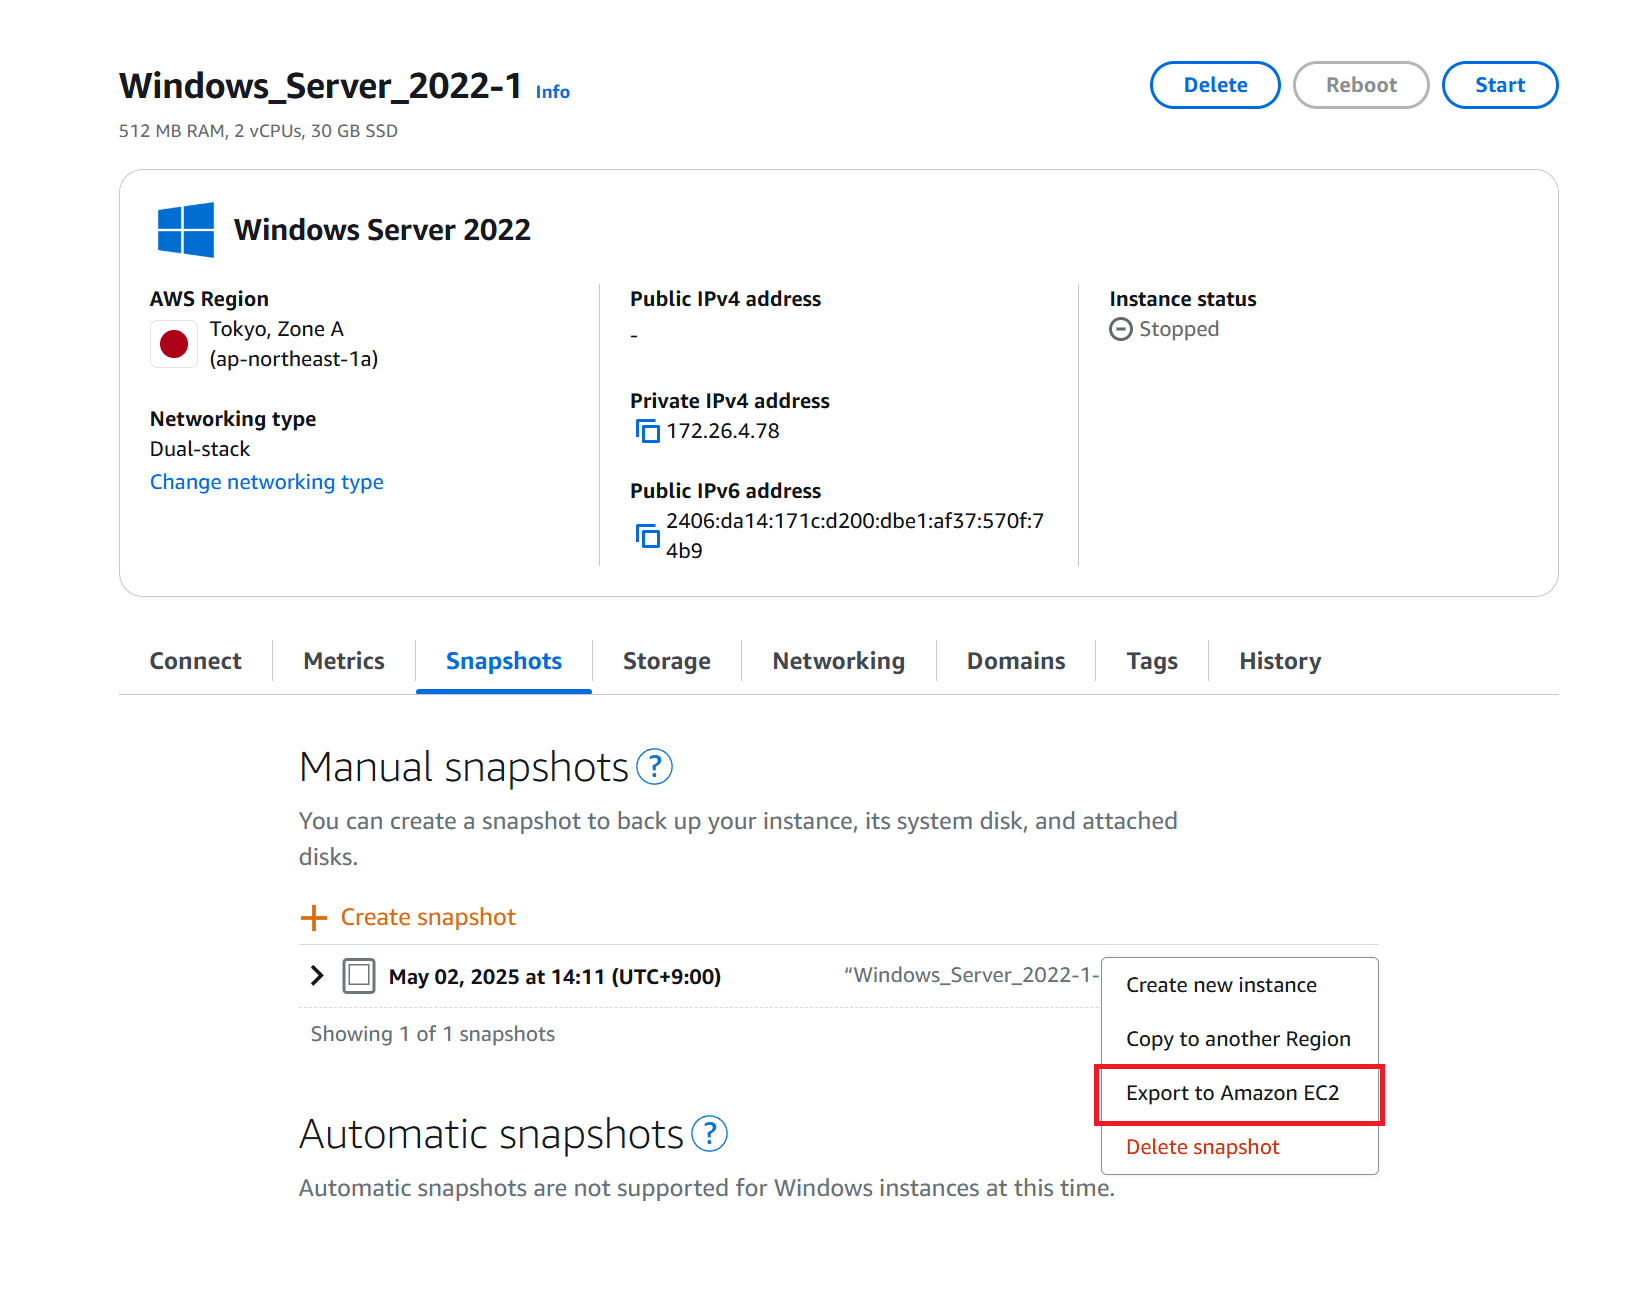Click the Instance status label
This screenshot has width=1649, height=1292.
1183,299
